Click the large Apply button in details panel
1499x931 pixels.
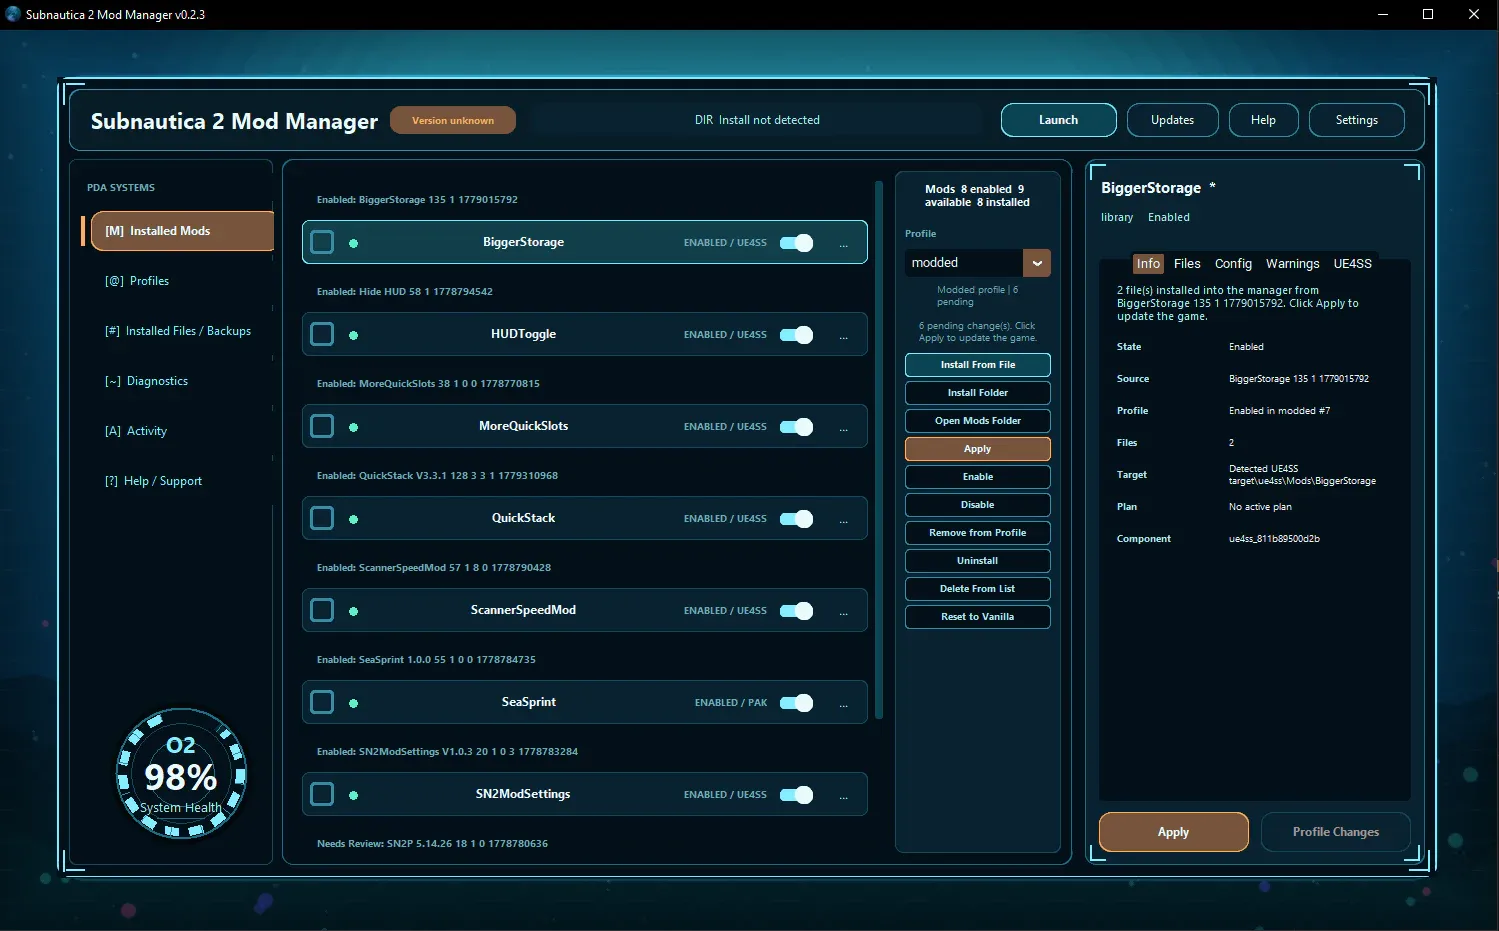(x=1174, y=832)
